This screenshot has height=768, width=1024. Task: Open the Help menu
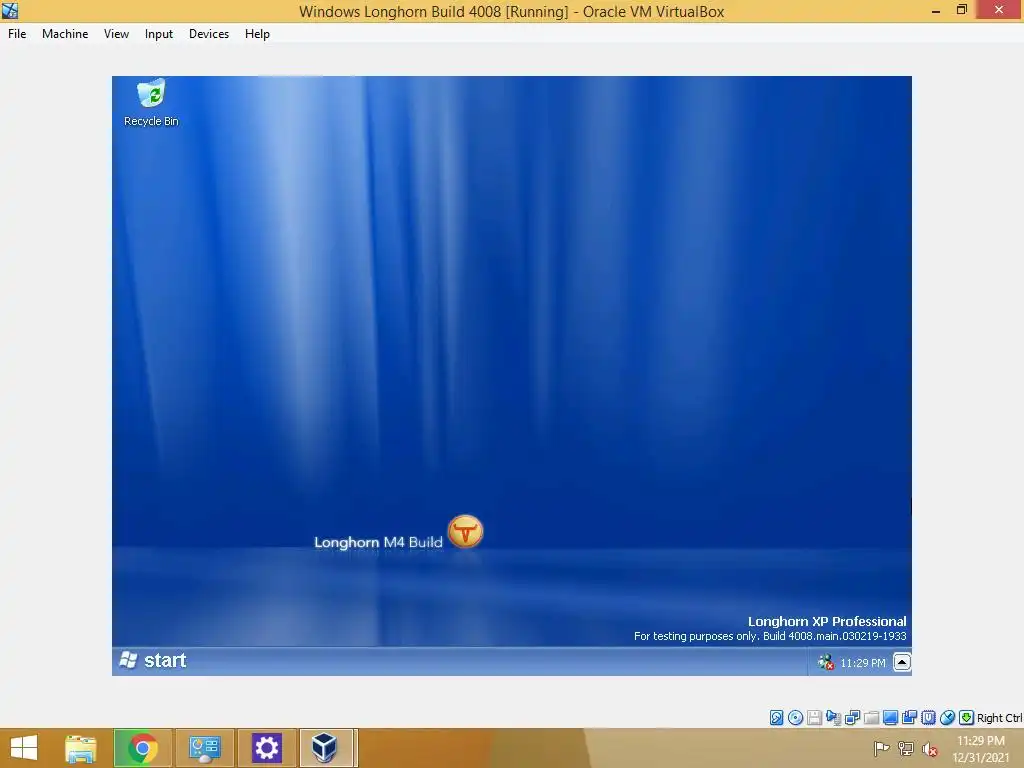click(x=257, y=34)
